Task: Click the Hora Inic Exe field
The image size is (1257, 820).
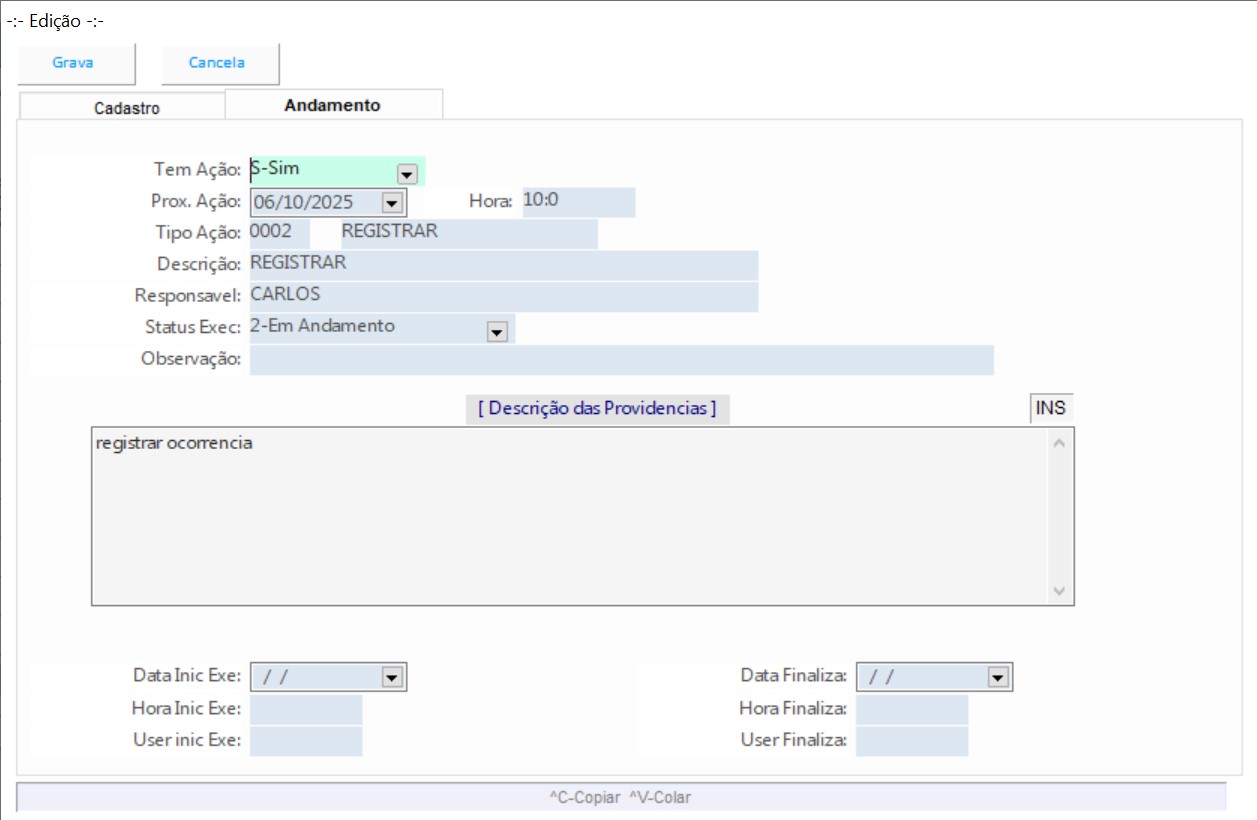Action: click(306, 709)
